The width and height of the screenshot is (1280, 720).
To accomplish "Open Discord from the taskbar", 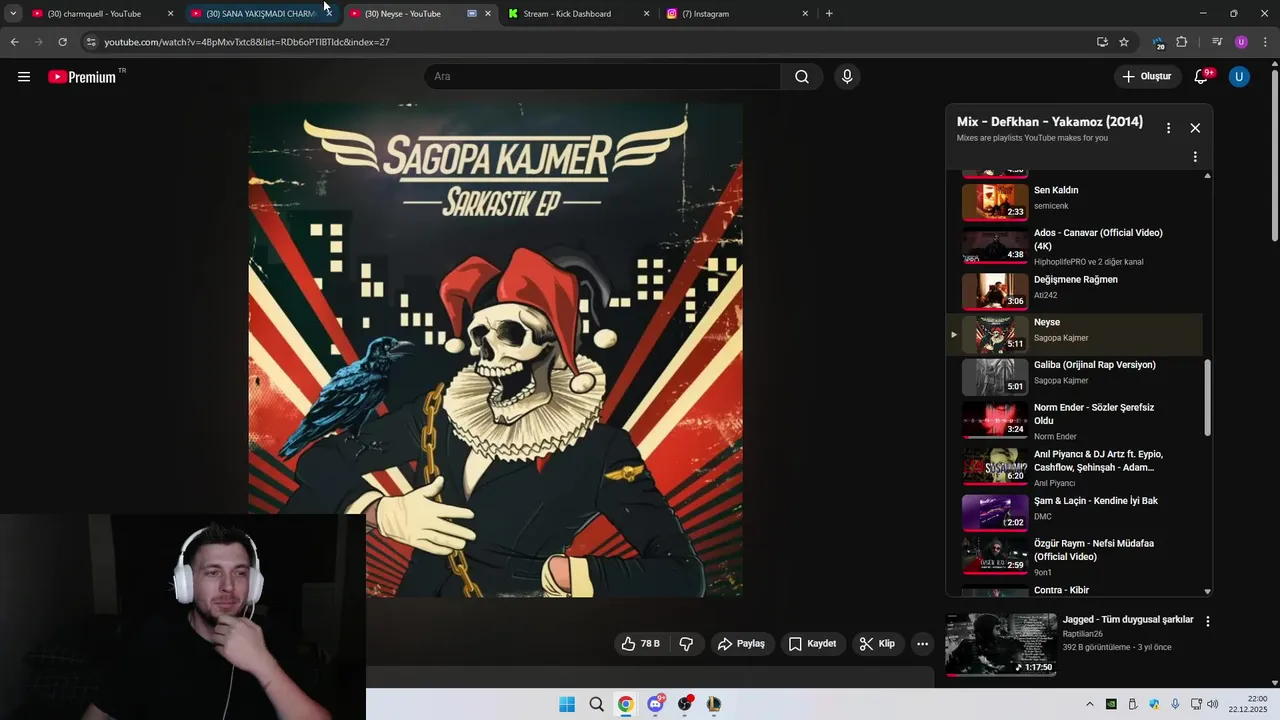I will point(655,704).
